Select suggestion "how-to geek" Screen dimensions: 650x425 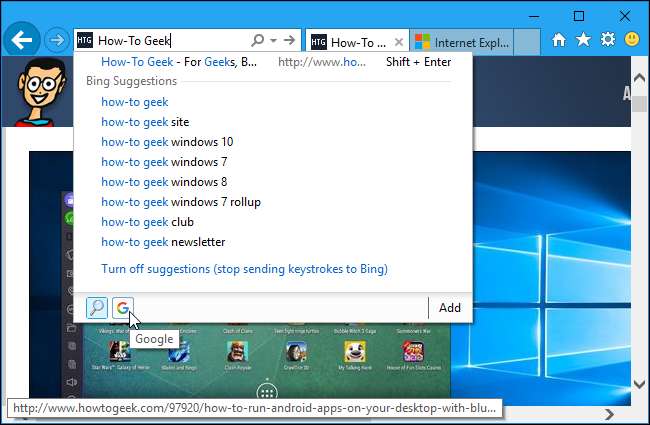(135, 102)
